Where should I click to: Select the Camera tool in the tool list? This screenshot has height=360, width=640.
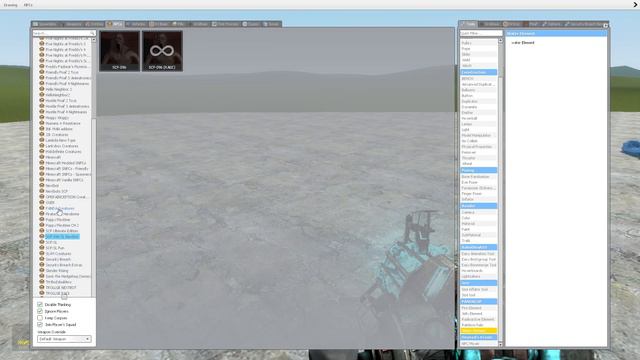click(x=478, y=212)
